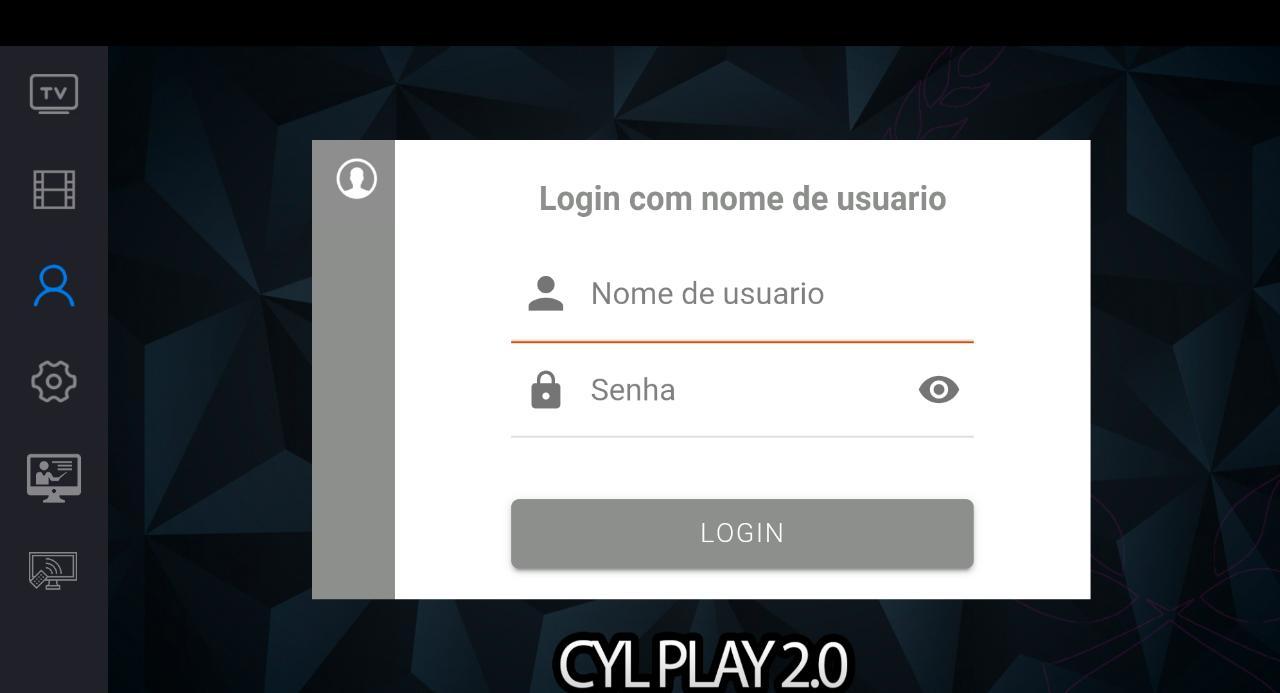
Task: Focus the Nome de usuario field
Action: pyautogui.click(x=742, y=294)
